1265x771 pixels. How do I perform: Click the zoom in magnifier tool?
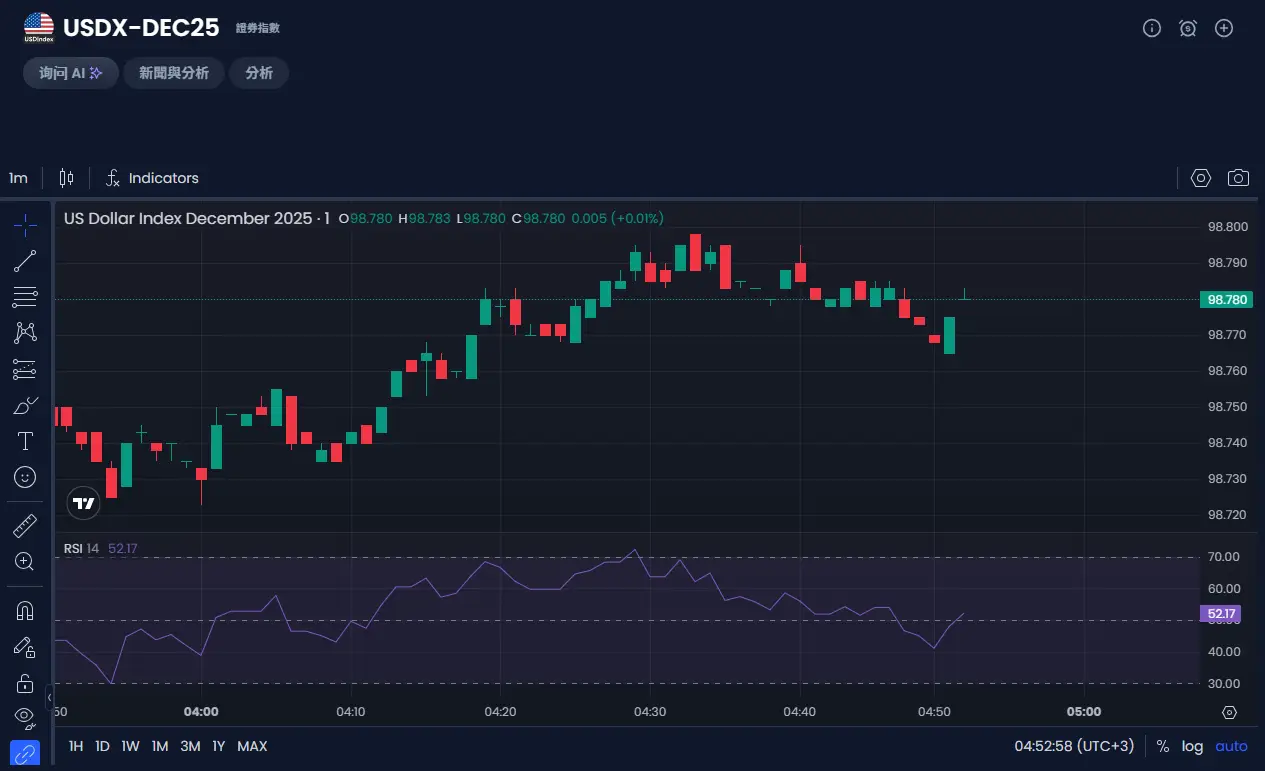[x=25, y=562]
